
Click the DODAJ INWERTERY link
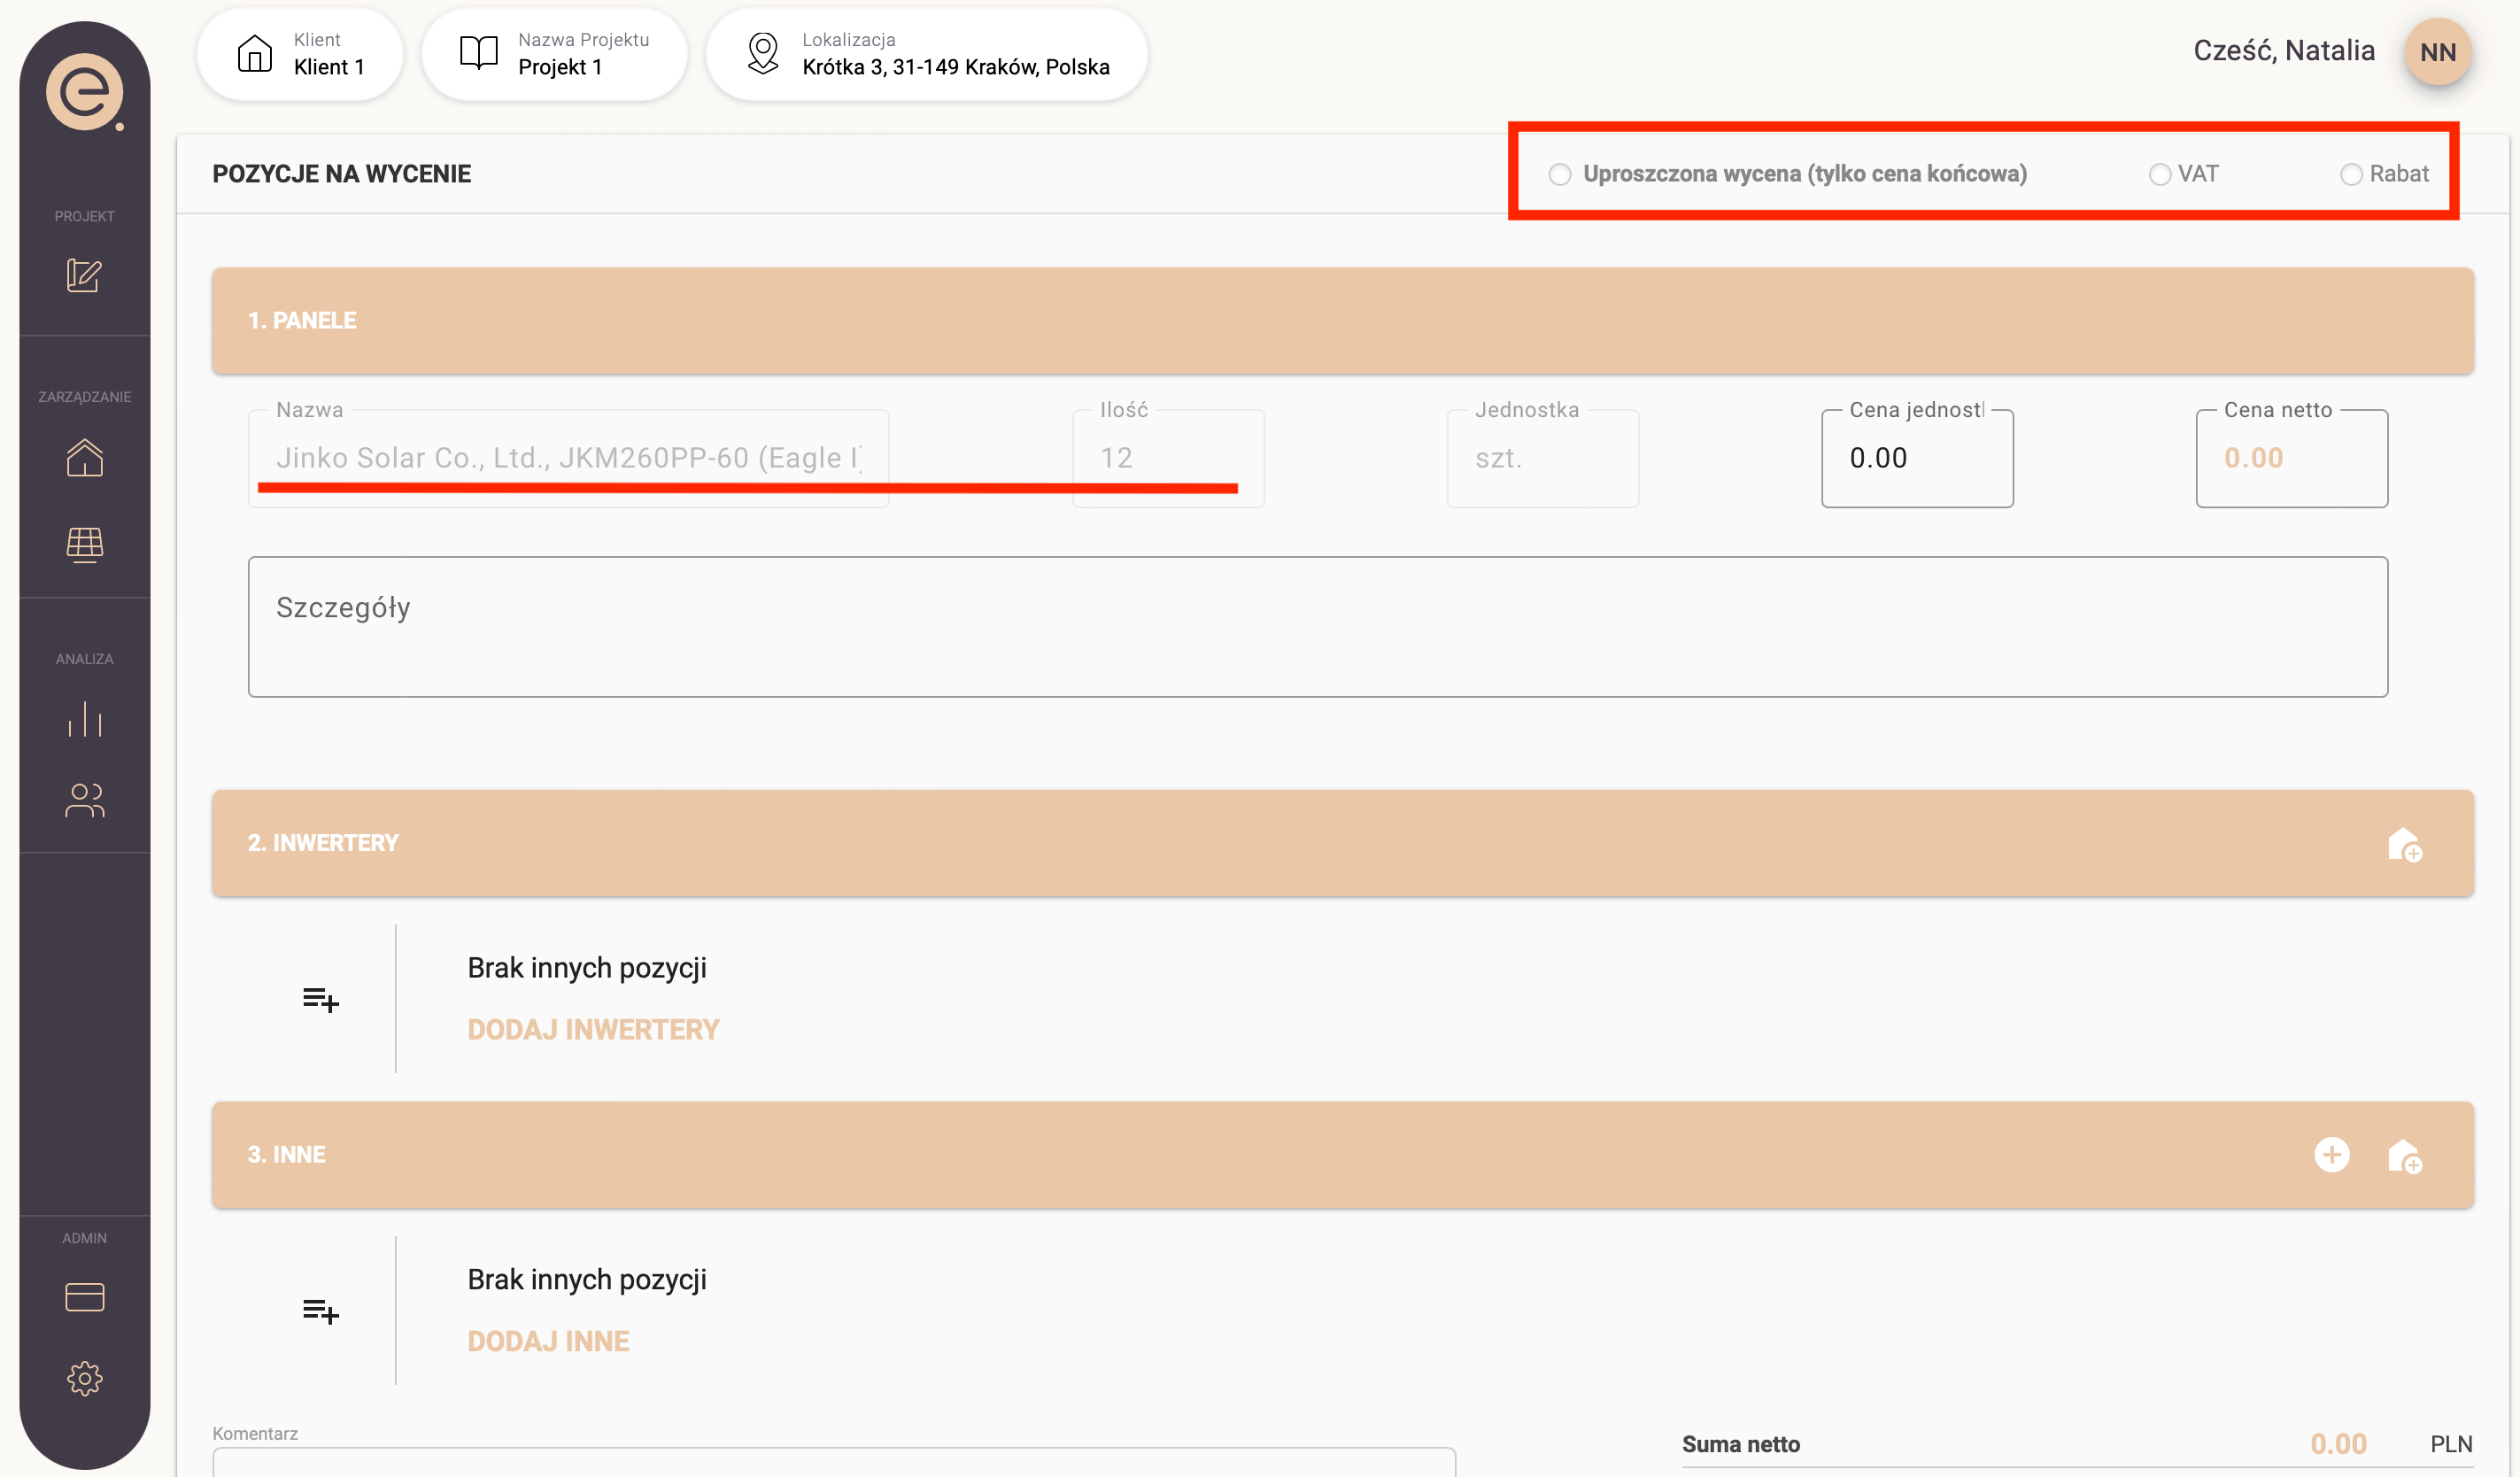(x=593, y=1030)
